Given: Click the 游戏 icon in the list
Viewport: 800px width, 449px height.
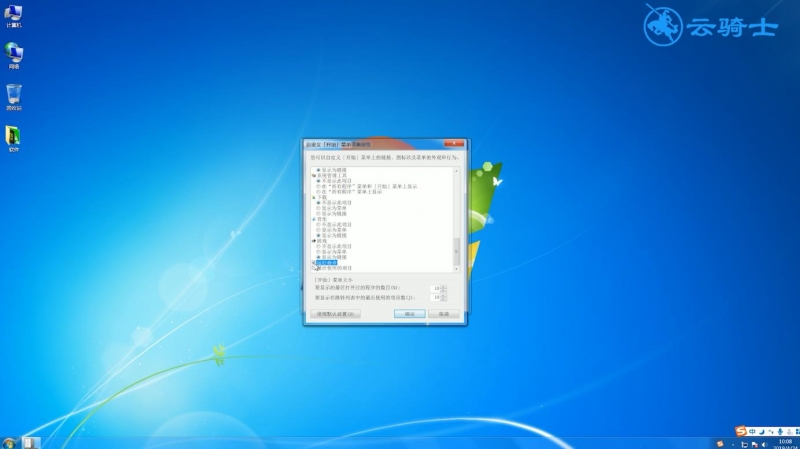Looking at the screenshot, I should (x=314, y=241).
